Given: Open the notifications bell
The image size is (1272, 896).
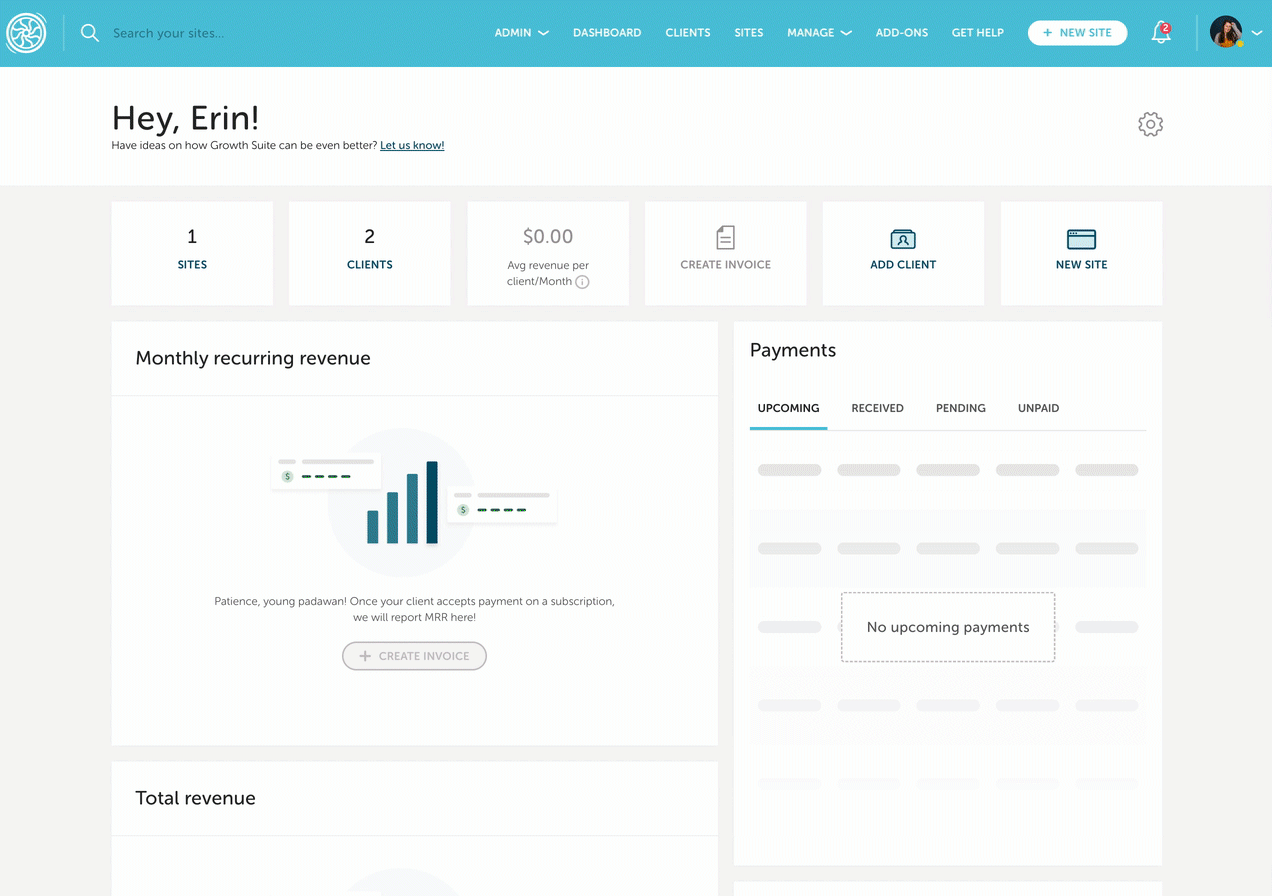Looking at the screenshot, I should point(1161,33).
